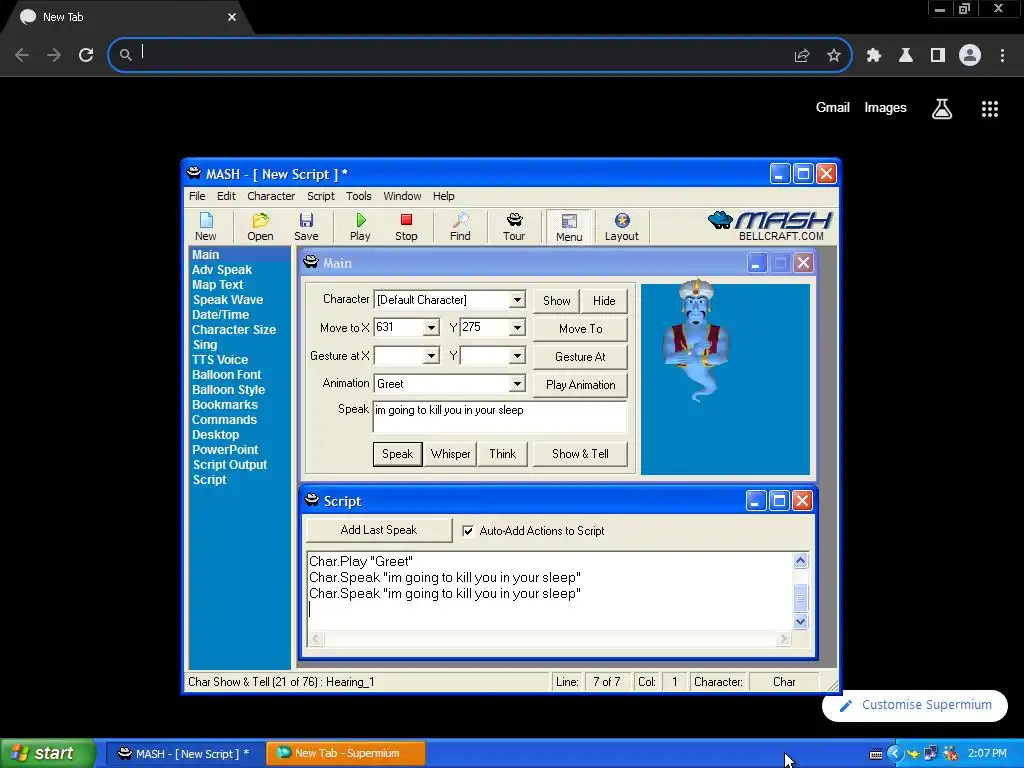This screenshot has width=1024, height=768.
Task: Click the Play Animation button
Action: tap(581, 385)
